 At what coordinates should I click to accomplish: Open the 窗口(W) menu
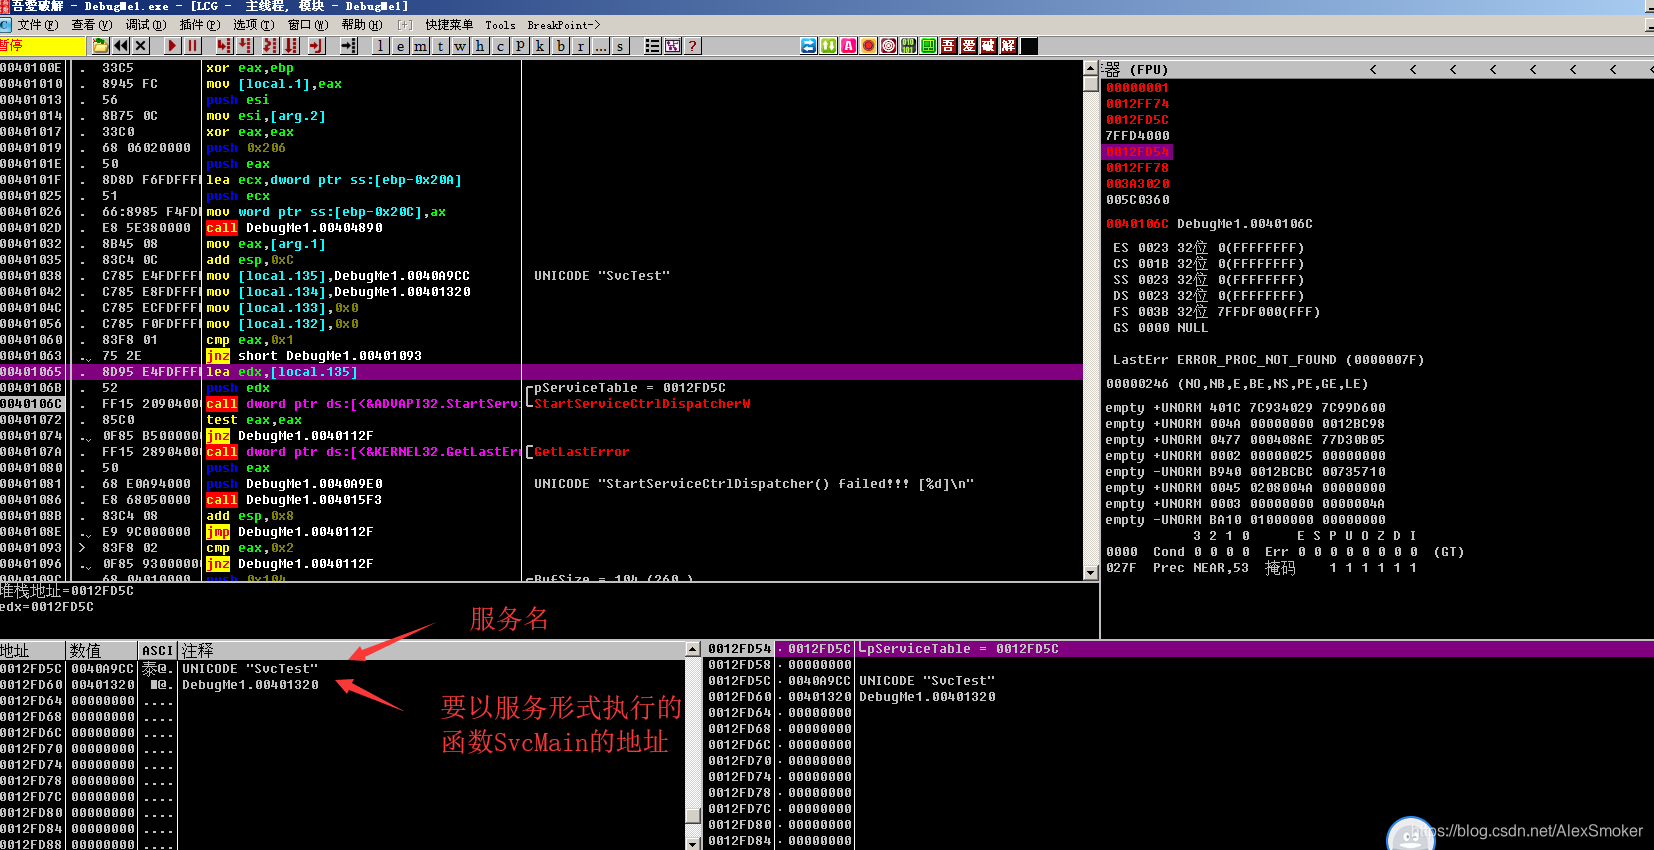pos(308,25)
